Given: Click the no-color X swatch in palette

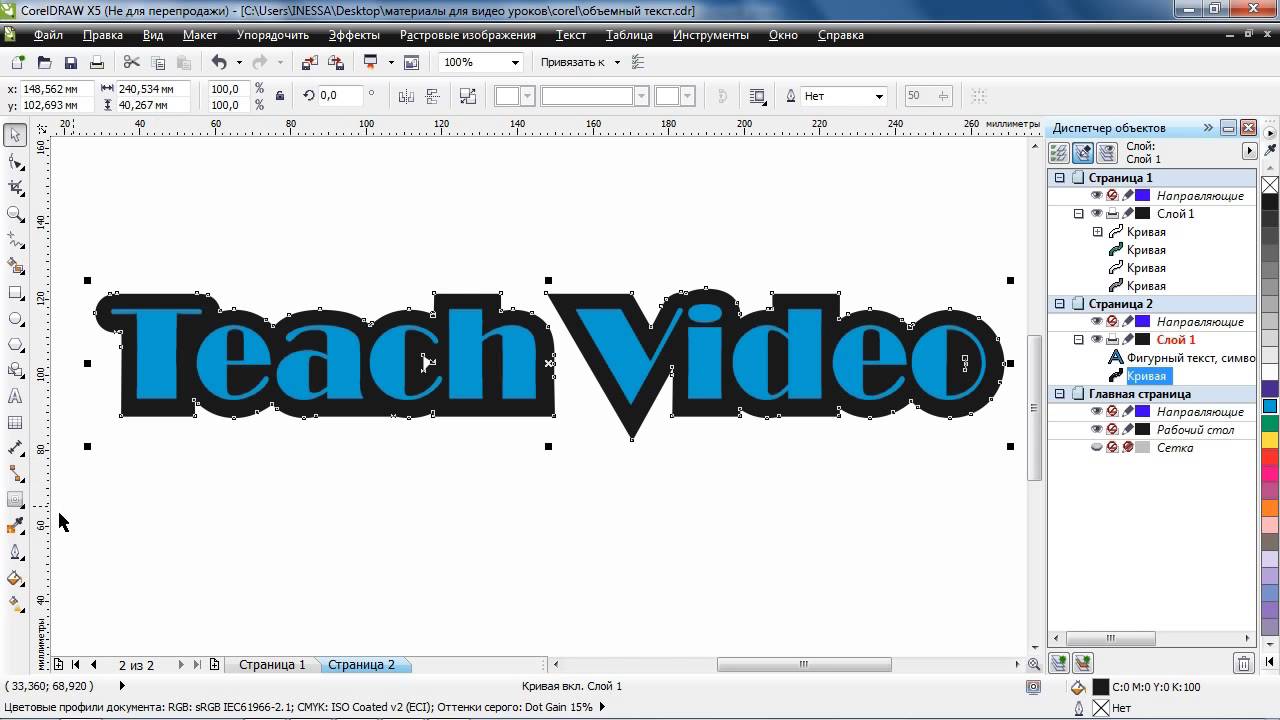Looking at the screenshot, I should click(1270, 185).
